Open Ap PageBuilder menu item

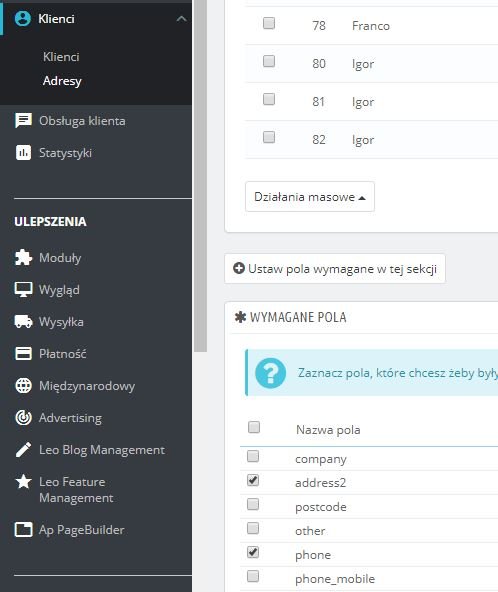click(x=82, y=530)
